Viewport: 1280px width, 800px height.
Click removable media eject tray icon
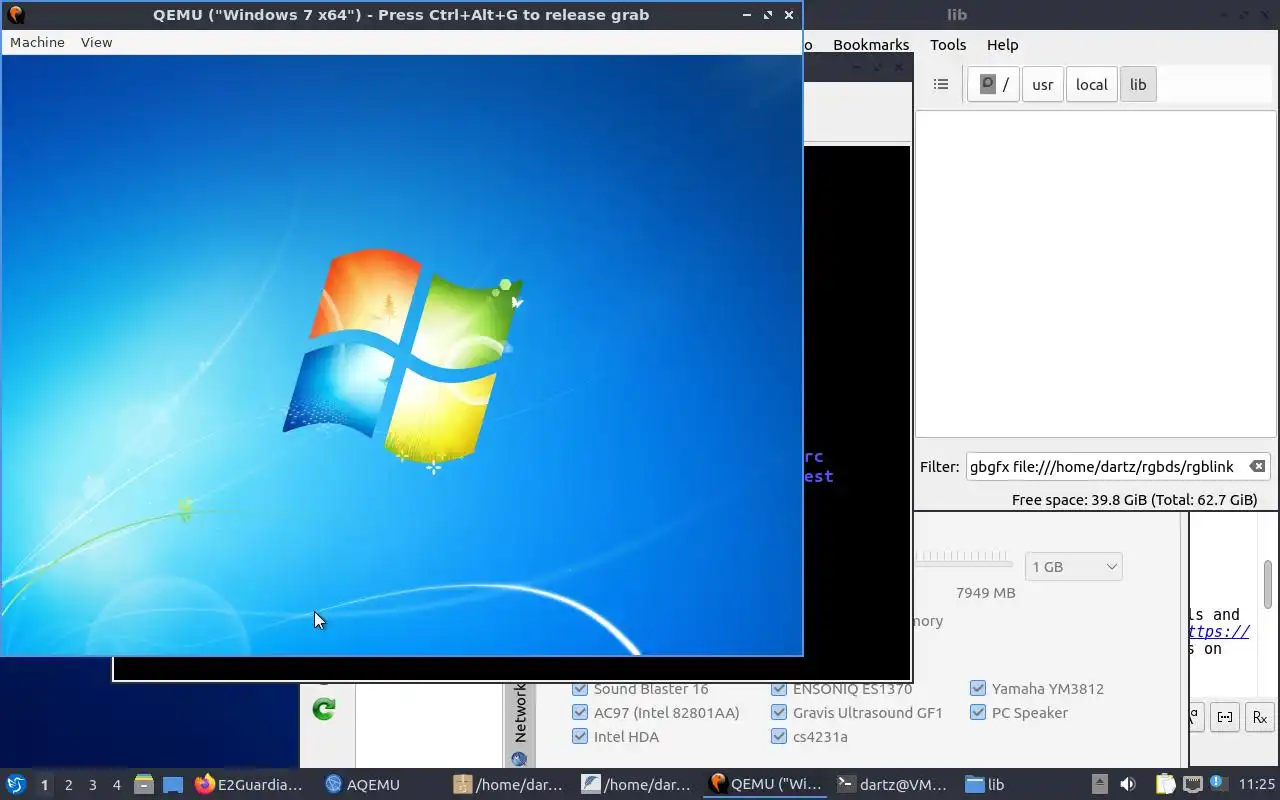pyautogui.click(x=1099, y=785)
